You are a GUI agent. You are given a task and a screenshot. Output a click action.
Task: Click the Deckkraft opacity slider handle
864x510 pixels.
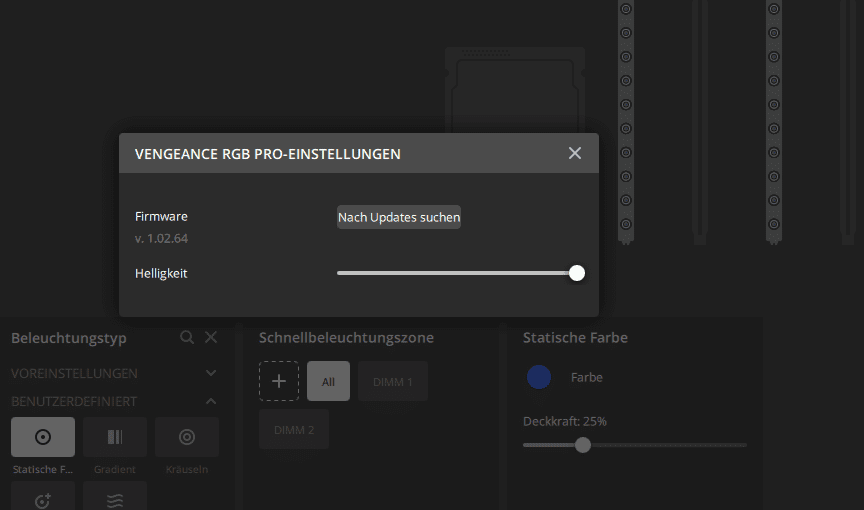(583, 445)
